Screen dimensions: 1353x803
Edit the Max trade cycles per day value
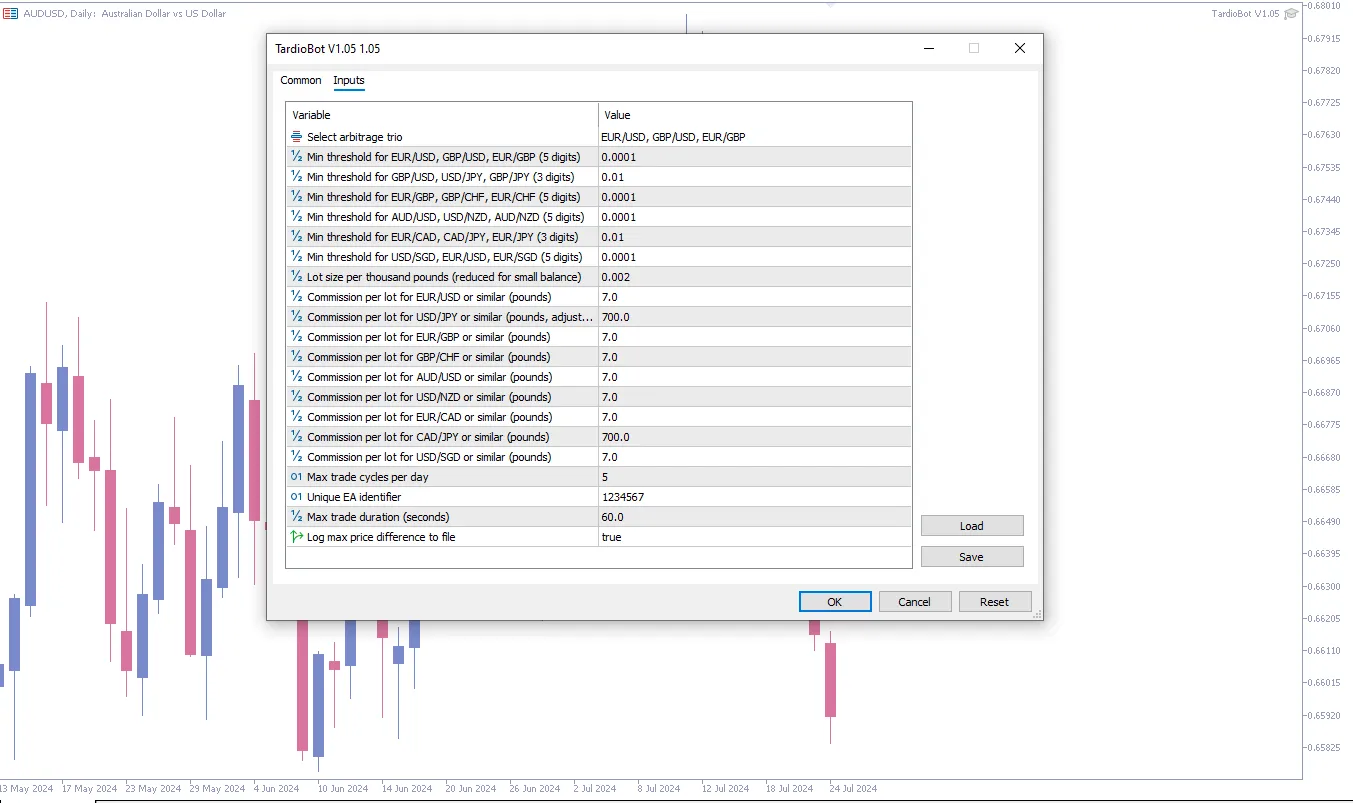tap(754, 477)
